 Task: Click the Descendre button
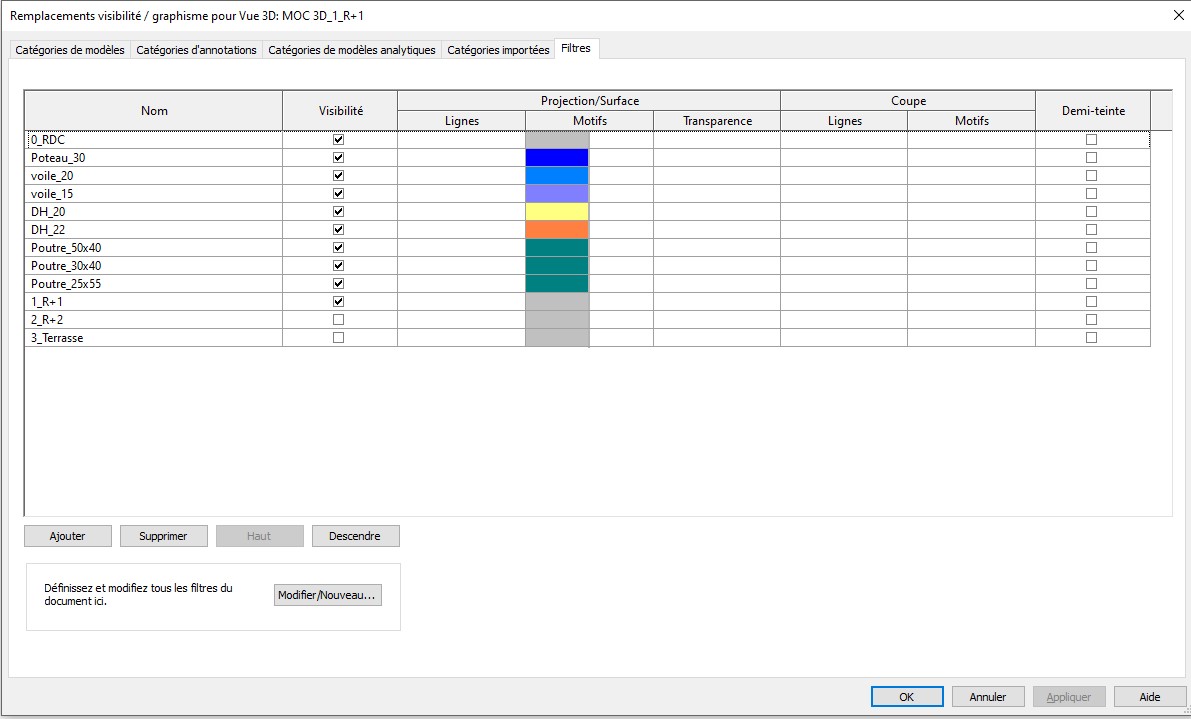coord(355,536)
